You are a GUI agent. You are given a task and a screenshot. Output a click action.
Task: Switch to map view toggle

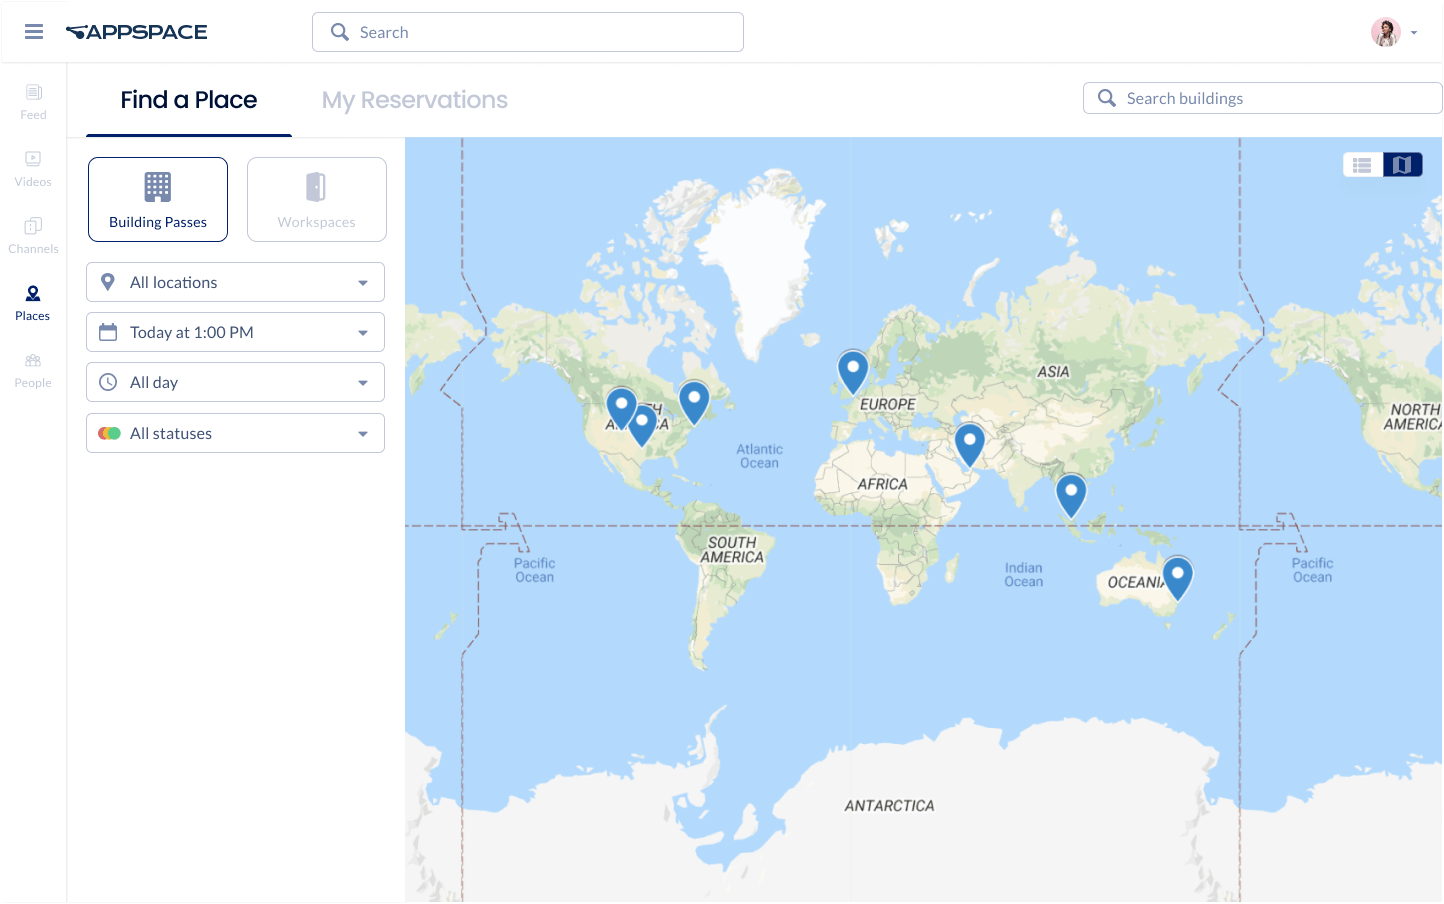point(1402,165)
